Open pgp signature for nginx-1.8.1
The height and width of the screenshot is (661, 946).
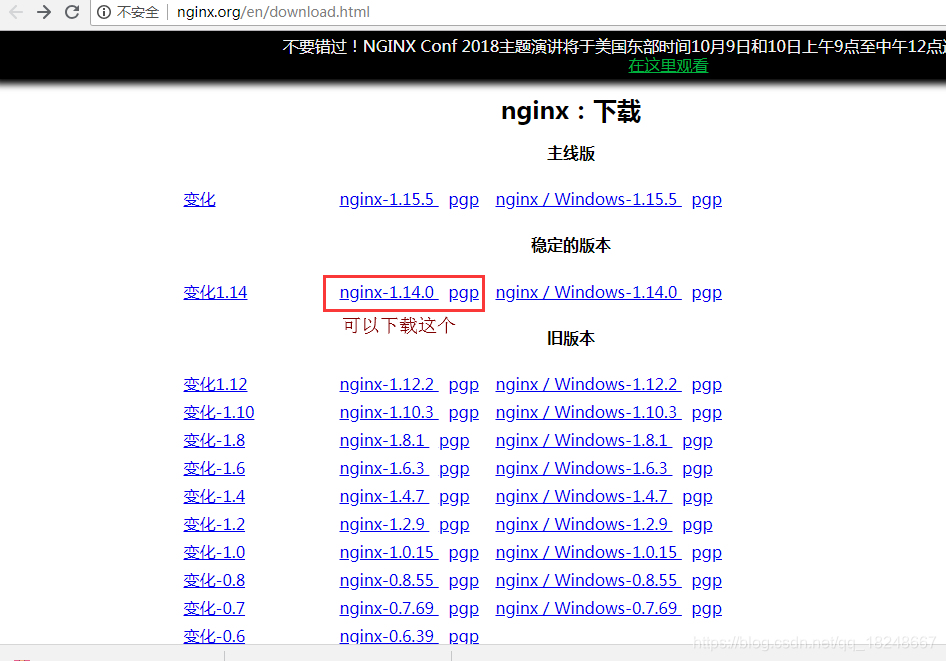454,441
